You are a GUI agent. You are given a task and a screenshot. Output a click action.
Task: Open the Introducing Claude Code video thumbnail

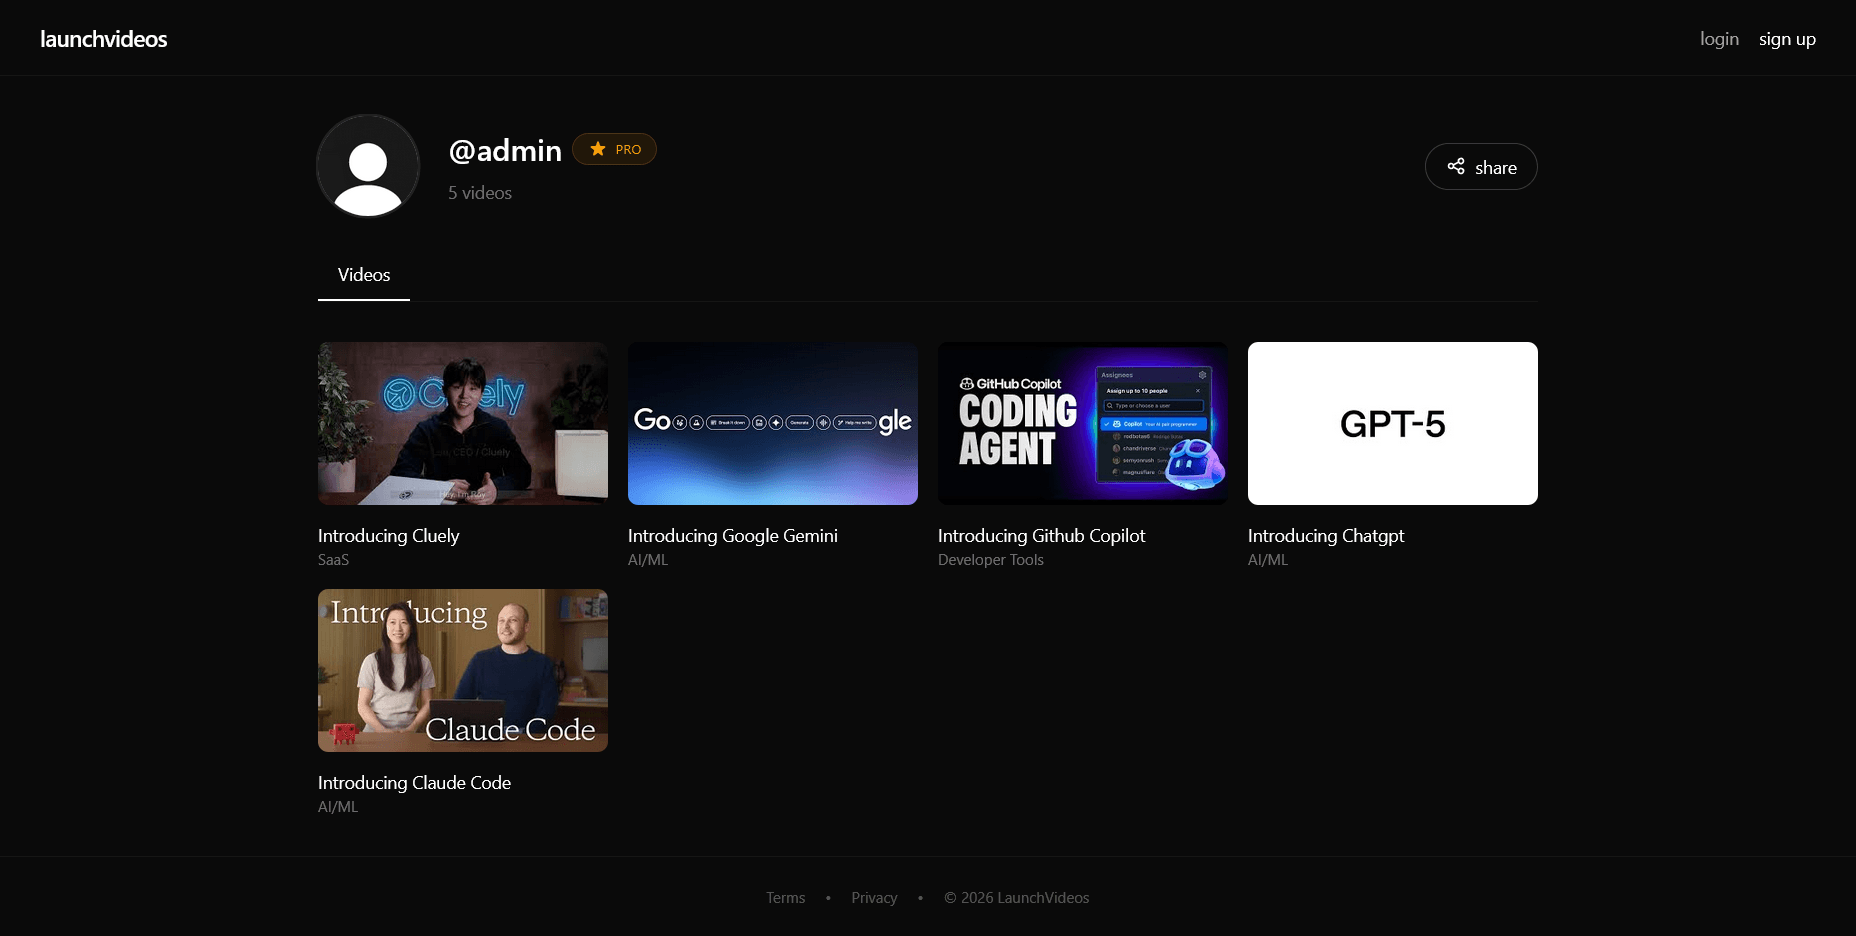(462, 670)
